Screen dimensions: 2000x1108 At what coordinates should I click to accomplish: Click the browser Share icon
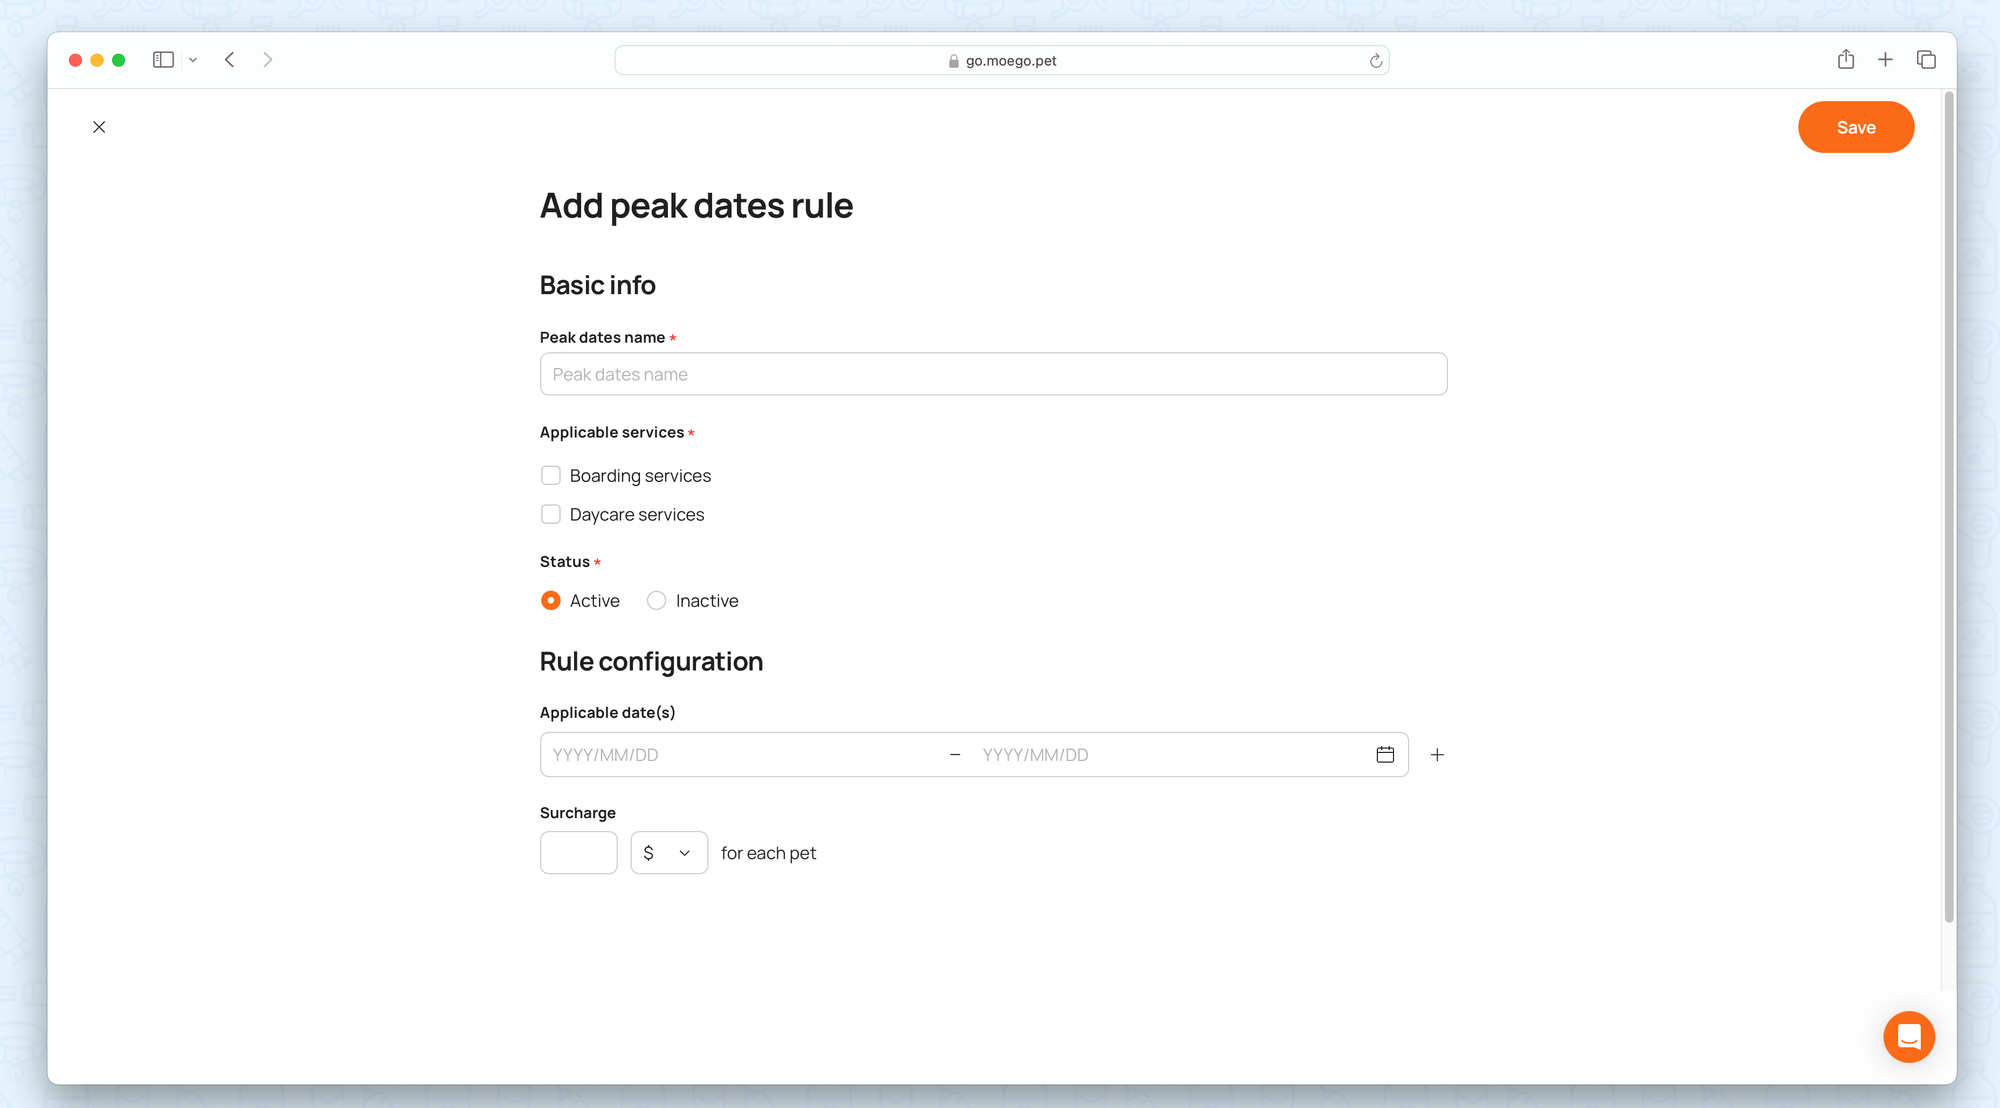(1846, 60)
